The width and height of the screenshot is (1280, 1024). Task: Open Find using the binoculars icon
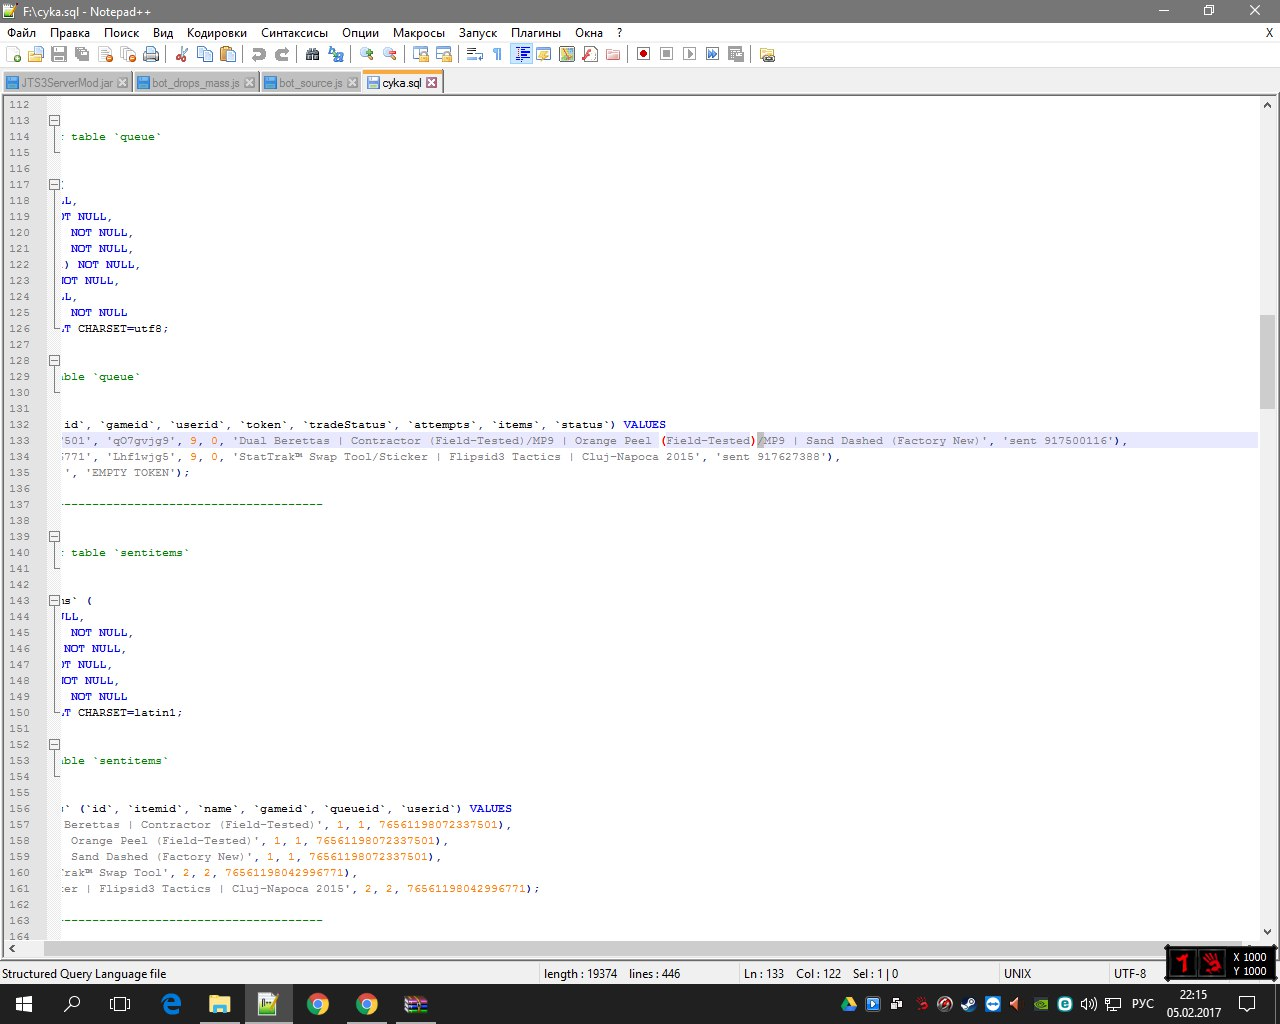tap(313, 54)
